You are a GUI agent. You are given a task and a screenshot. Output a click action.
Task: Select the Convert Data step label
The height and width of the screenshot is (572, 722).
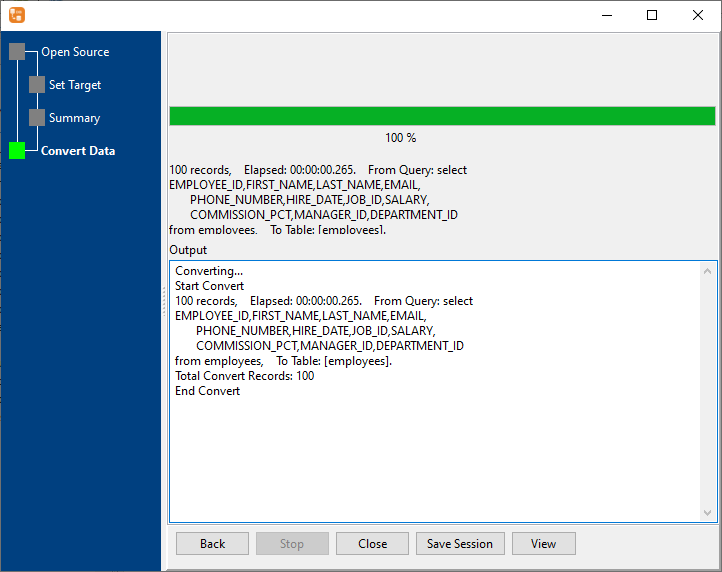[78, 151]
